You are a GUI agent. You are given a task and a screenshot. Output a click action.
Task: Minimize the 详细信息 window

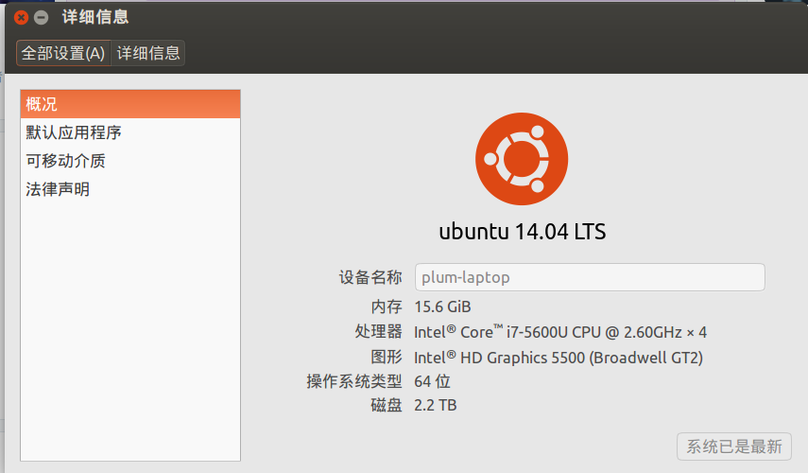pyautogui.click(x=41, y=18)
